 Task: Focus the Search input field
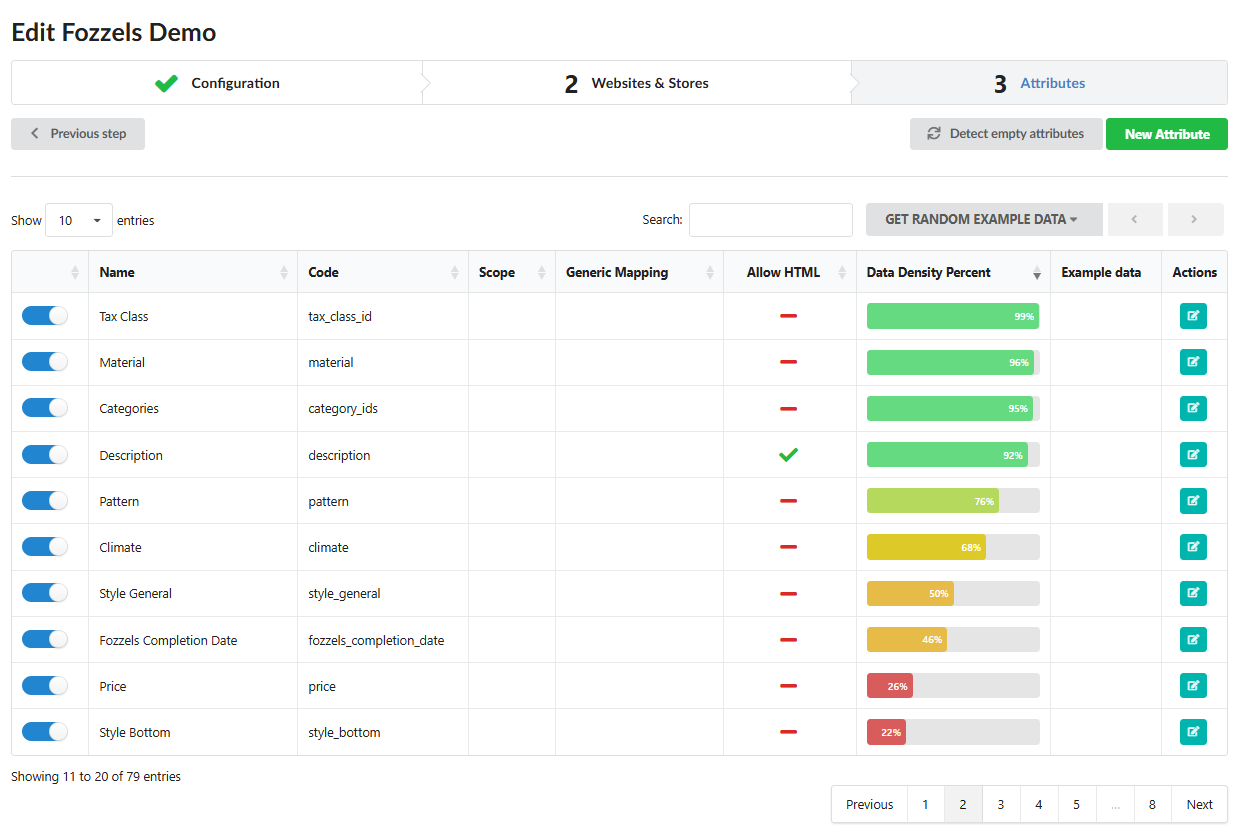(x=771, y=220)
